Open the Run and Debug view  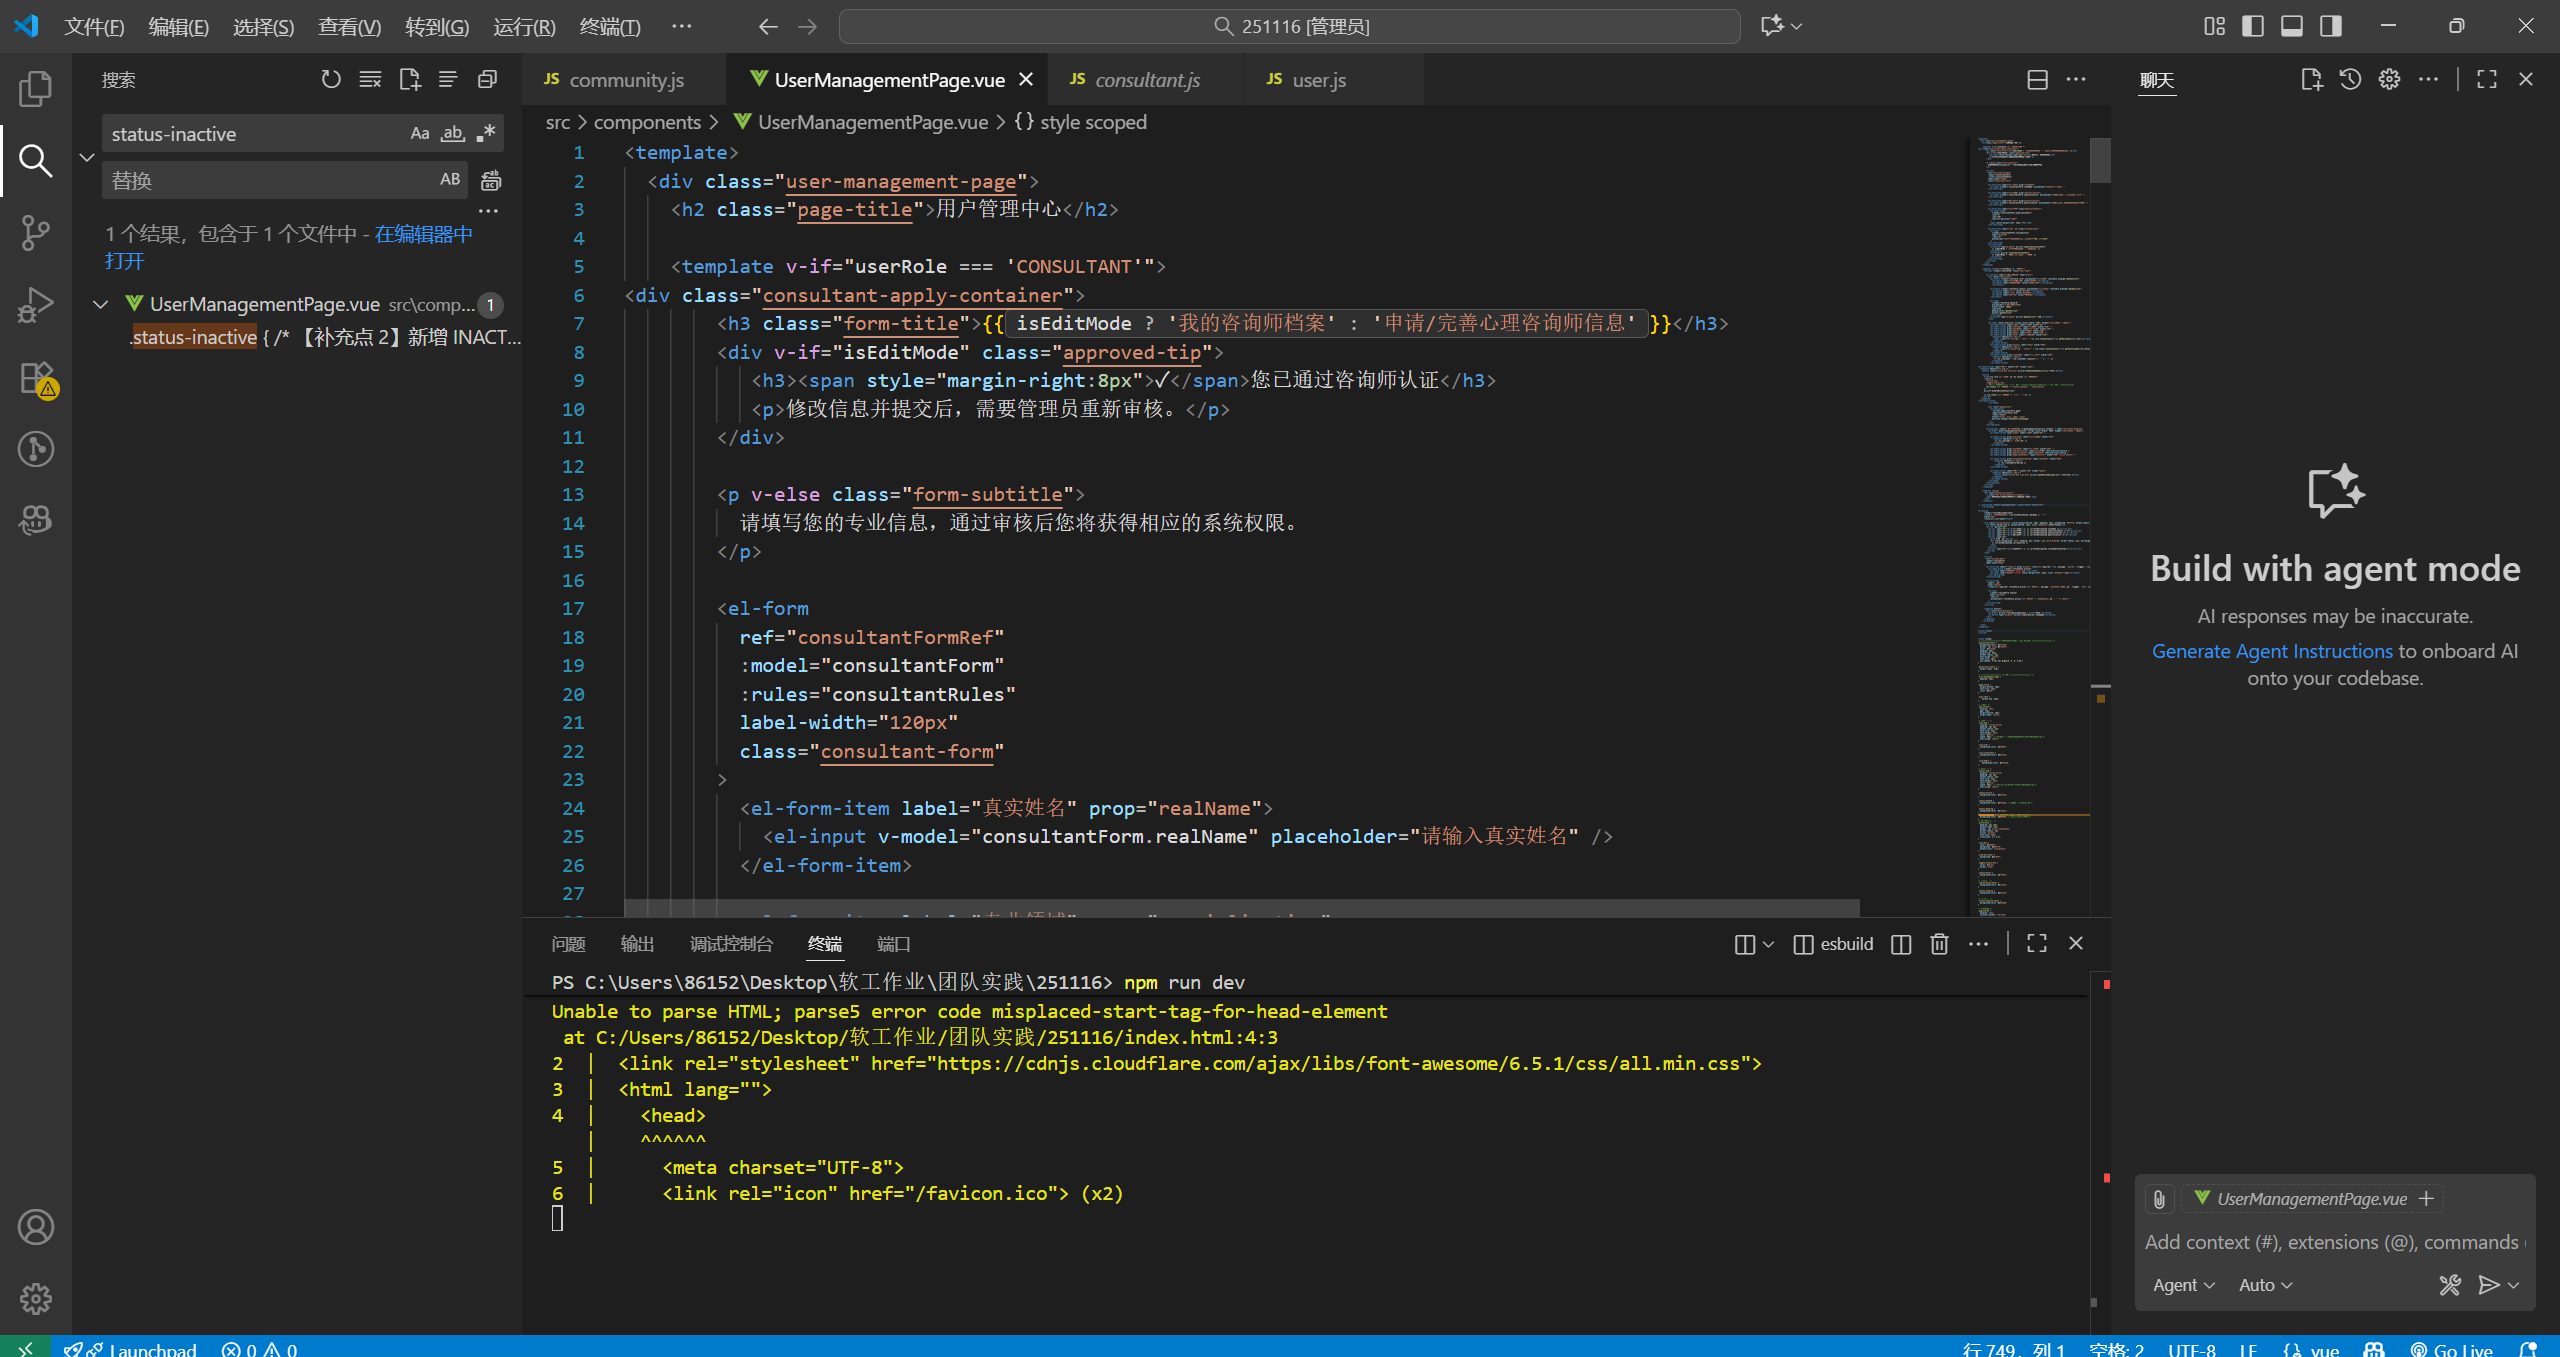(x=36, y=305)
